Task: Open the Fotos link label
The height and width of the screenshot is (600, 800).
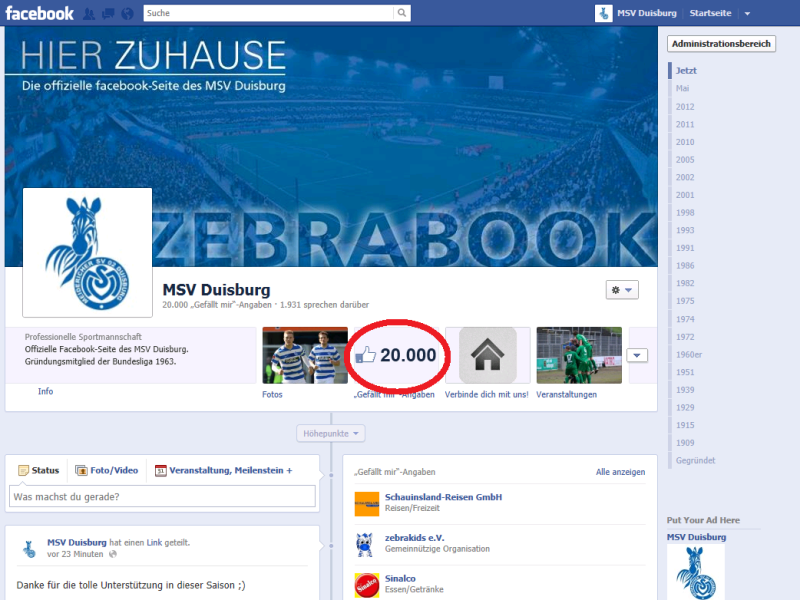Action: point(272,394)
